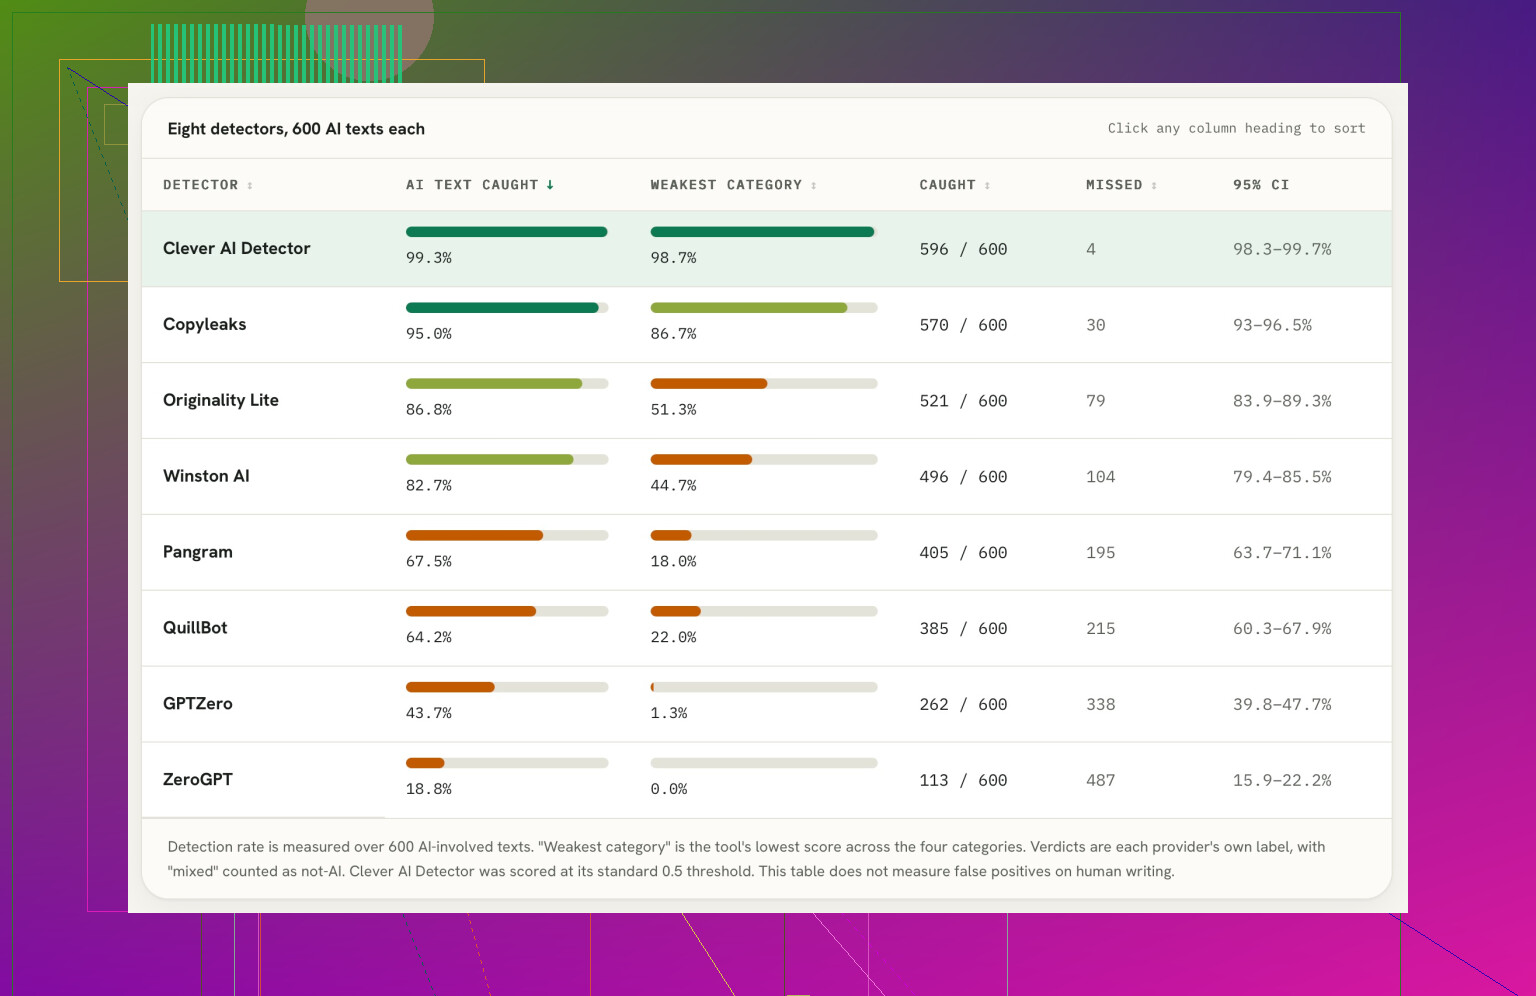Click the "570 / 600" caught count
This screenshot has height=996, width=1536.
point(963,326)
